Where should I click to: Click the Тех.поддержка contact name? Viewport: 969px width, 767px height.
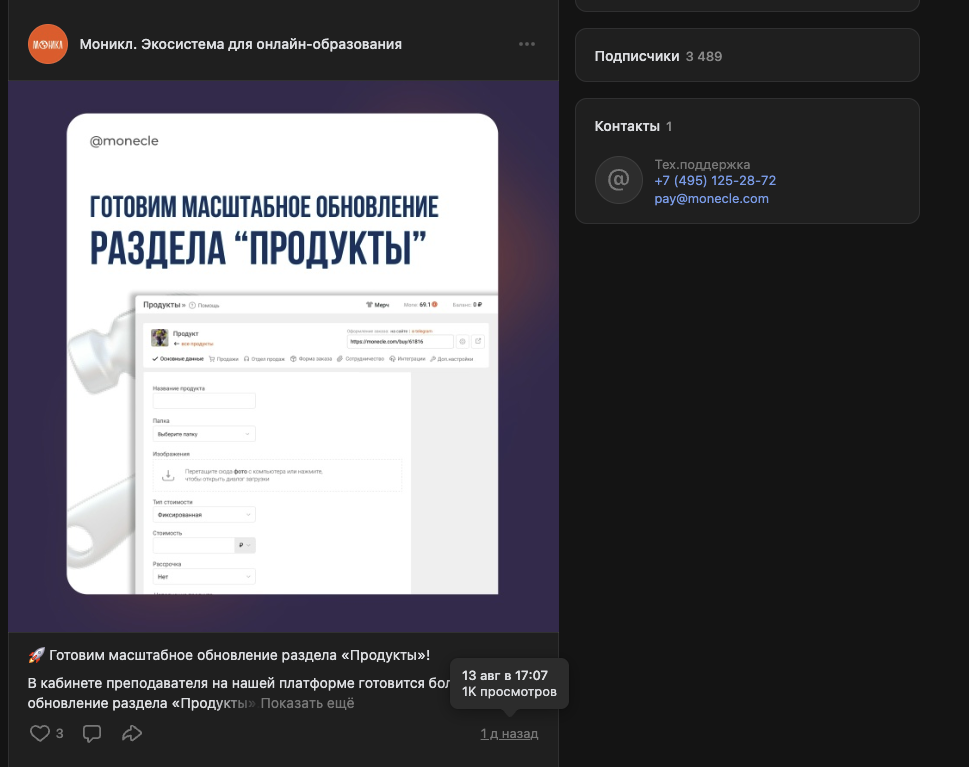pyautogui.click(x=702, y=164)
